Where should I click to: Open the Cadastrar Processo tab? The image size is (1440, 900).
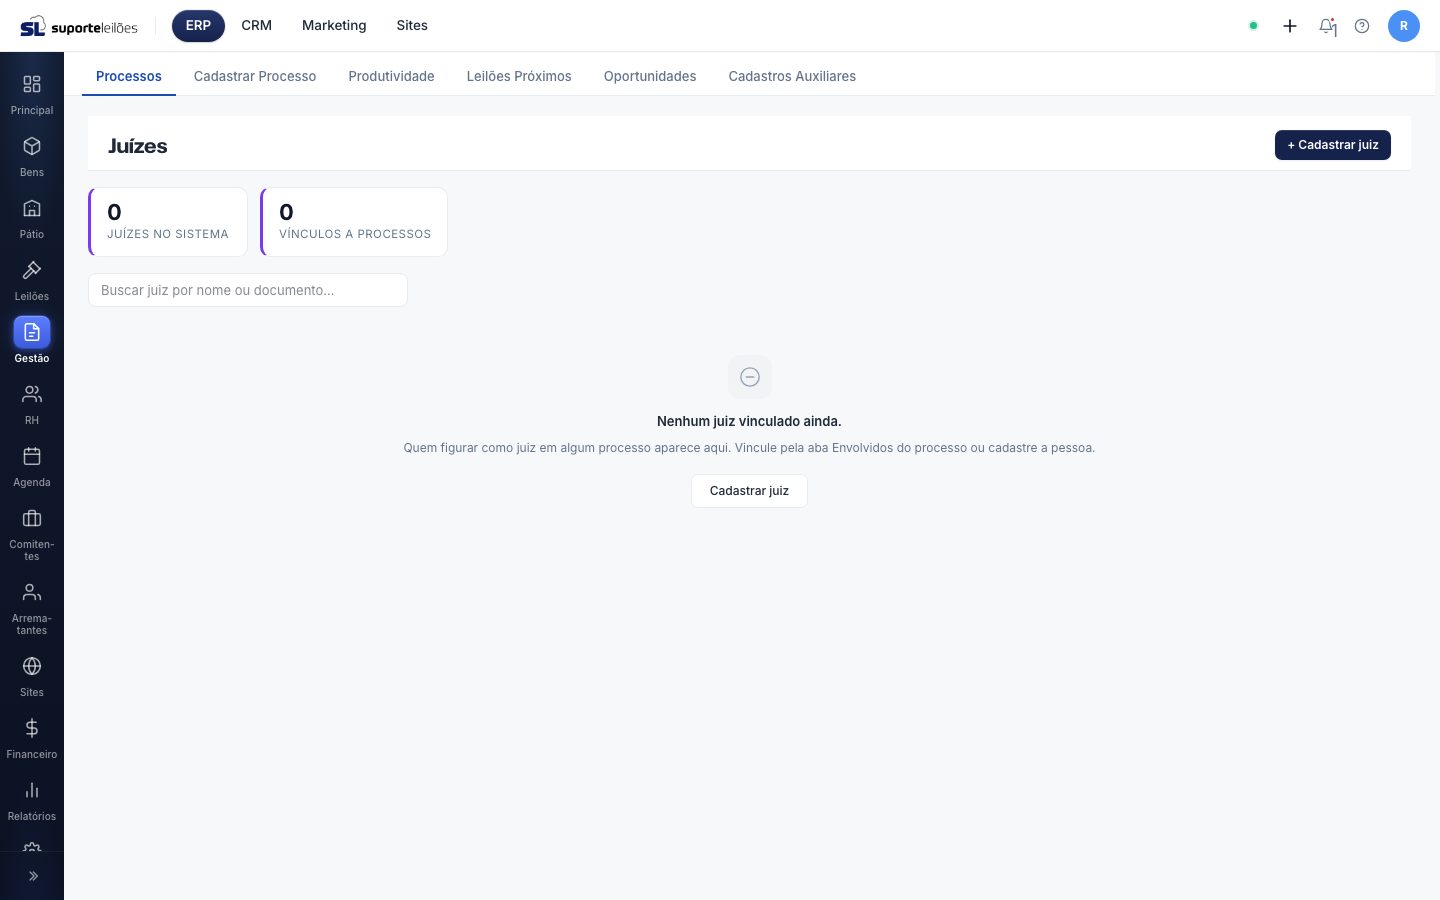255,76
